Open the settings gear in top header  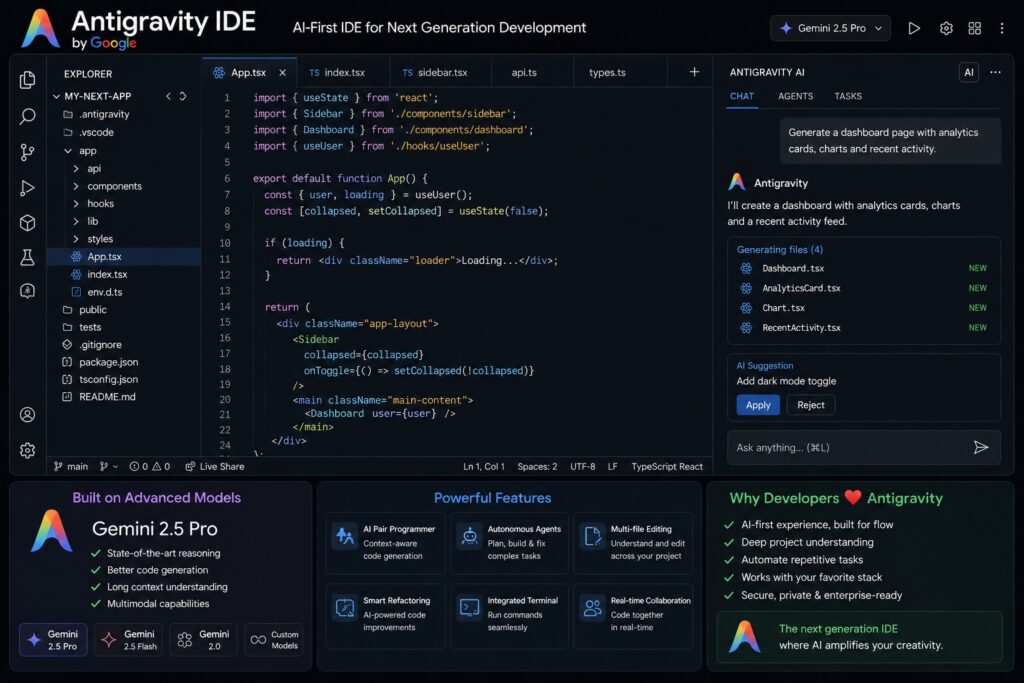click(x=946, y=28)
